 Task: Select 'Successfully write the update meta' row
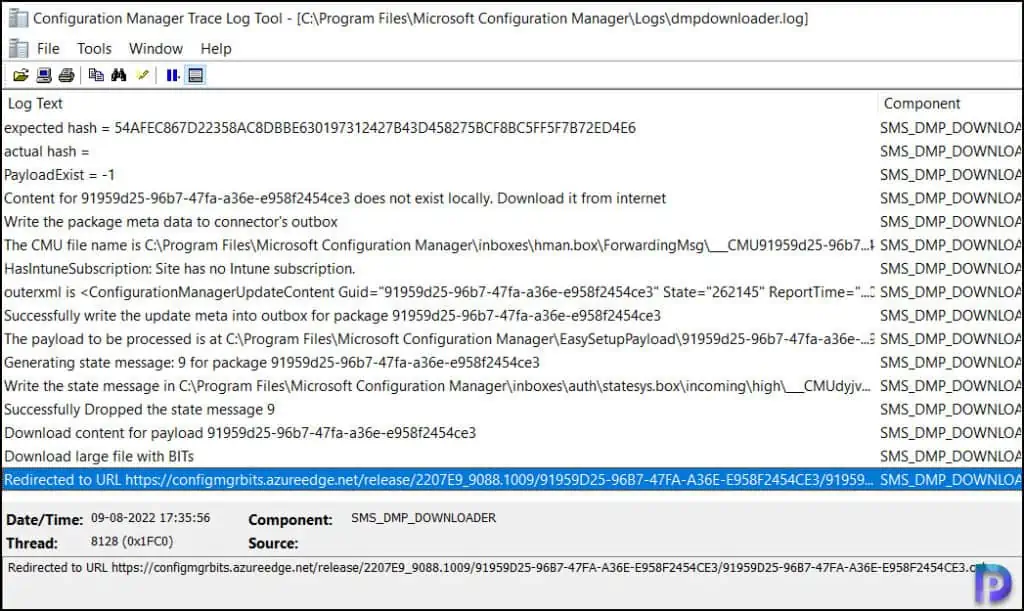(x=512, y=316)
